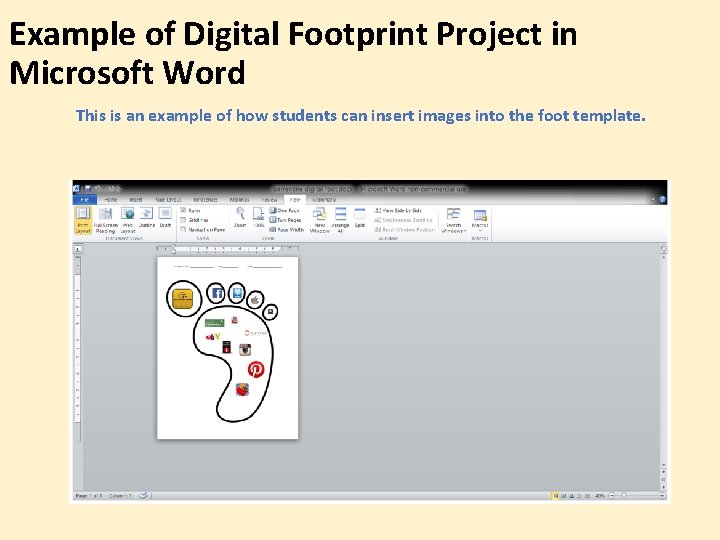Set zoom to 100% page icon
The width and height of the screenshot is (720, 540).
[x=259, y=218]
